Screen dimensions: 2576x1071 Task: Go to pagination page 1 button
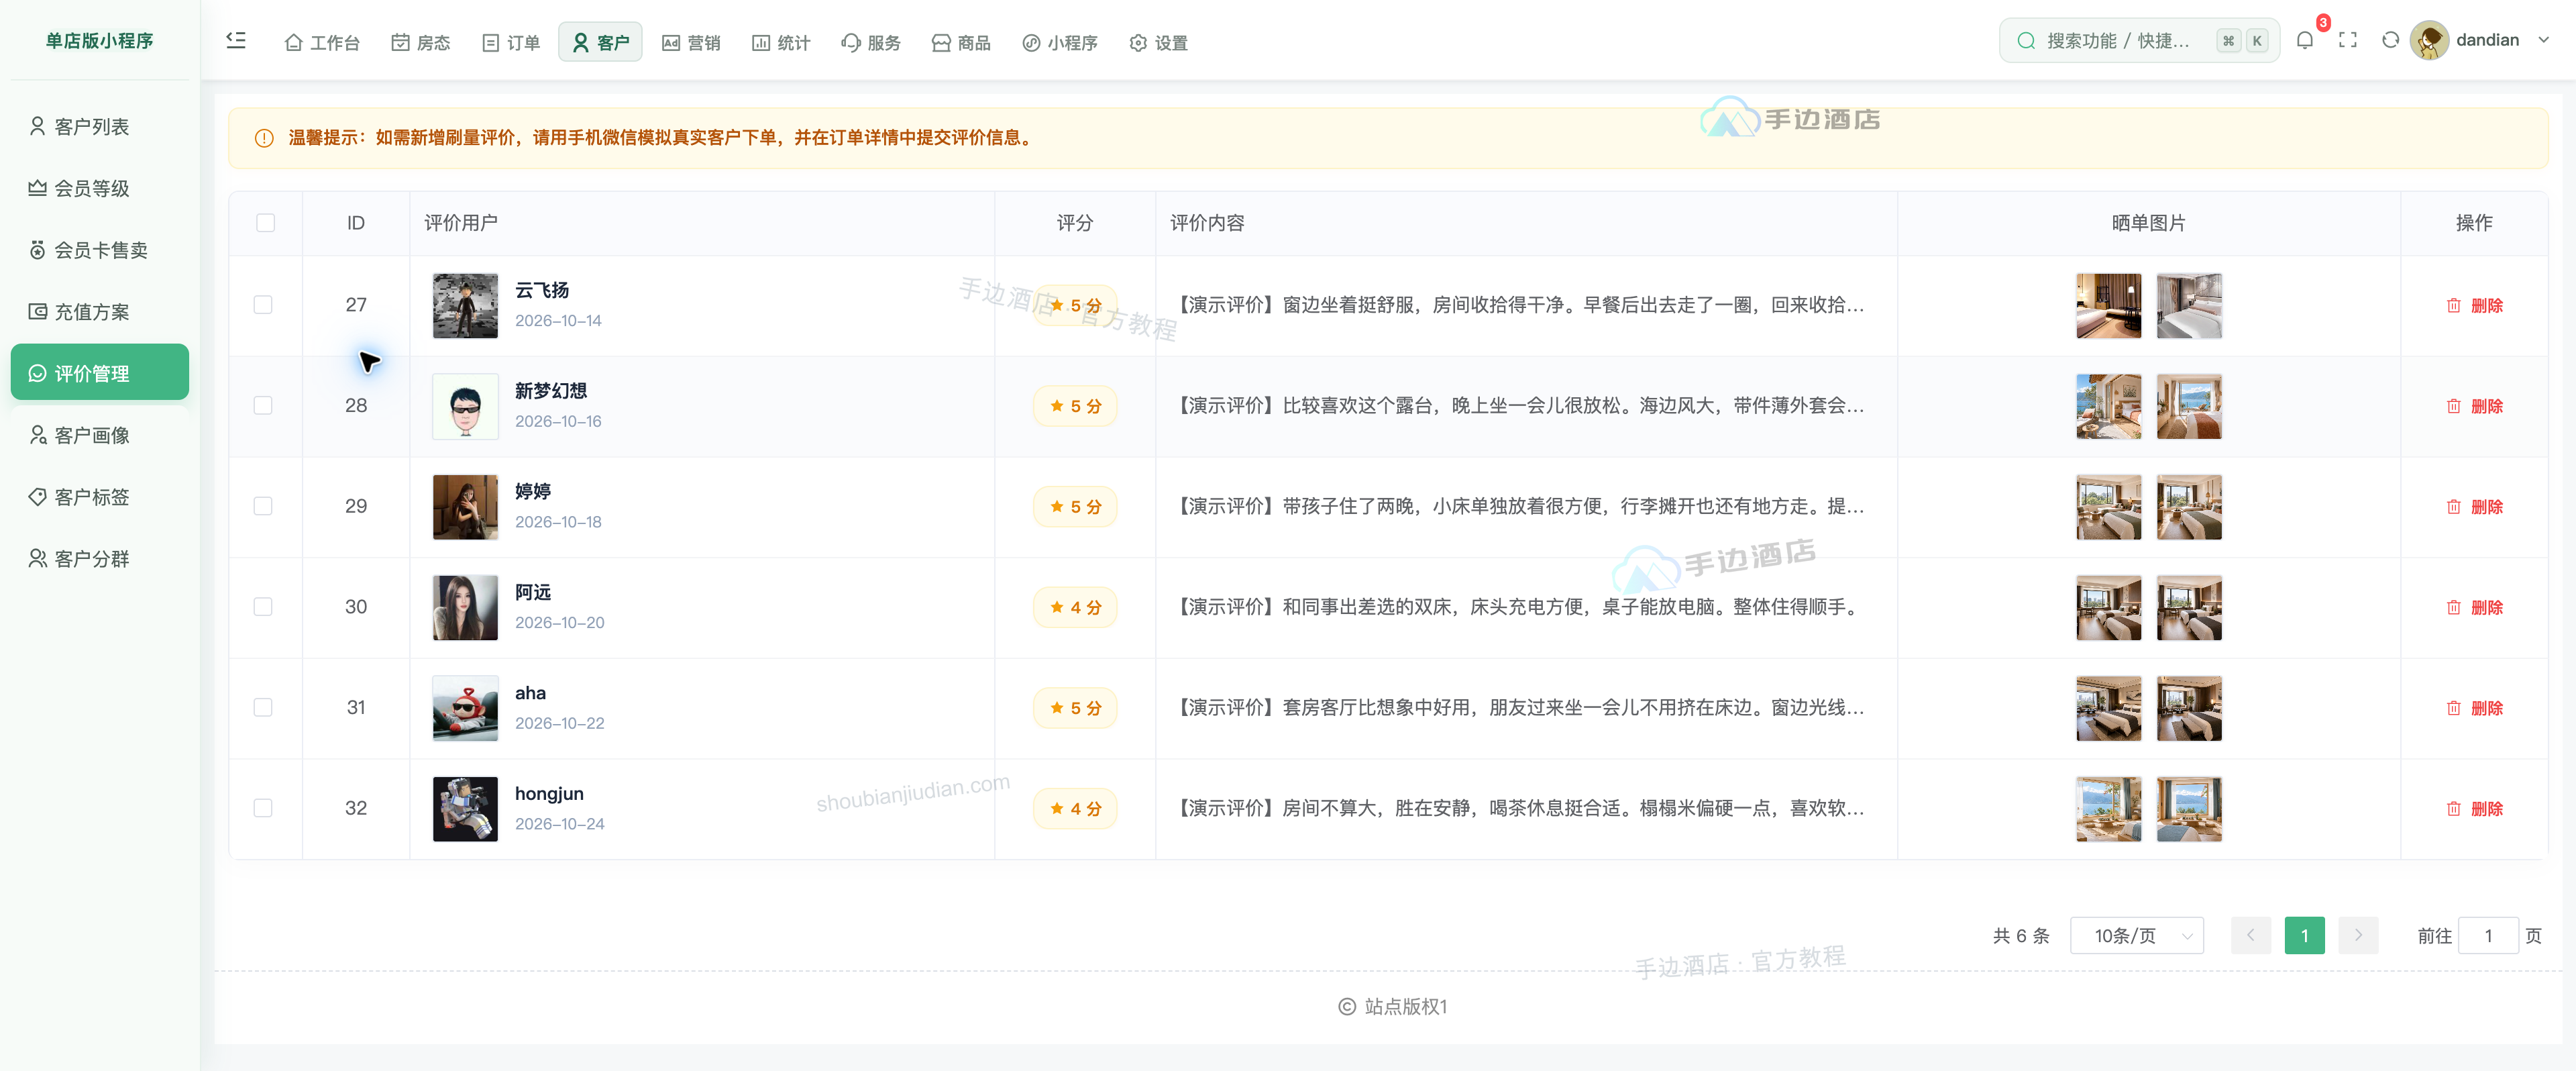coord(2304,935)
